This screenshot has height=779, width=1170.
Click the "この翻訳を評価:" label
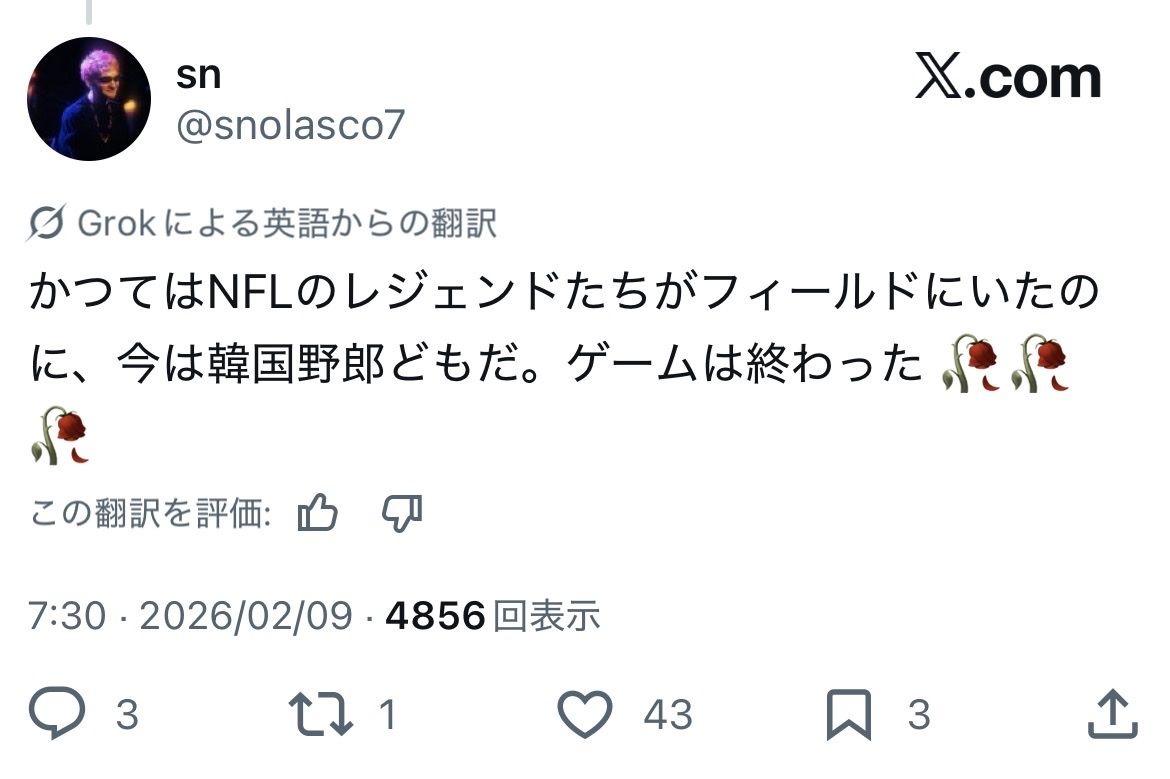click(x=151, y=515)
